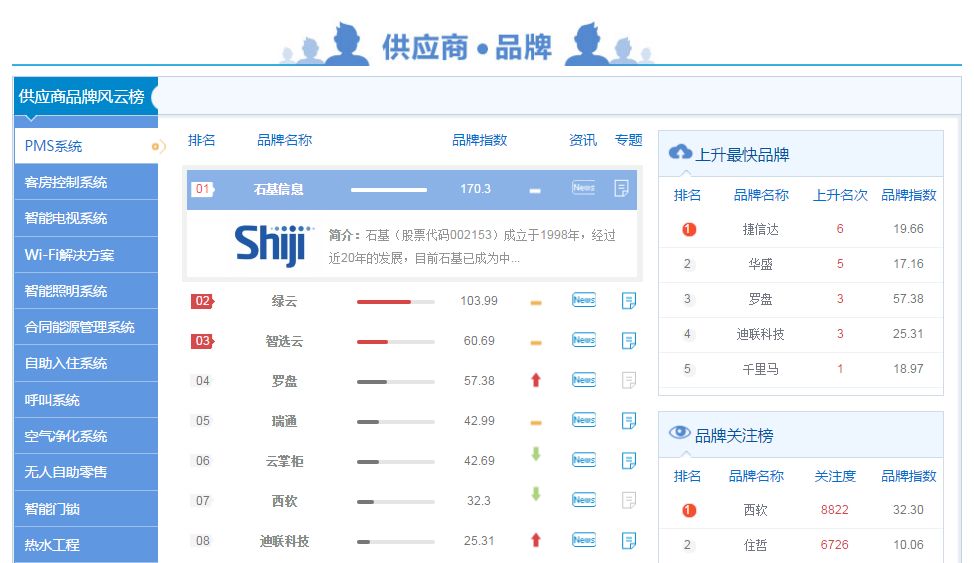Open 专题 document icon in 迪联科技 row

[x=629, y=541]
